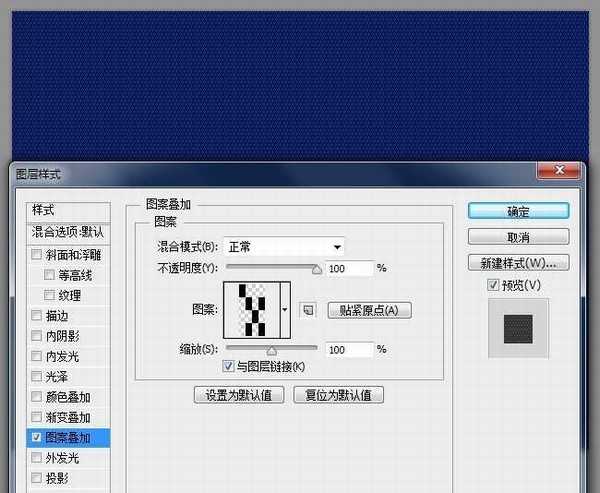Click the opacity percentage input field
This screenshot has width=600, height=493.
(347, 268)
